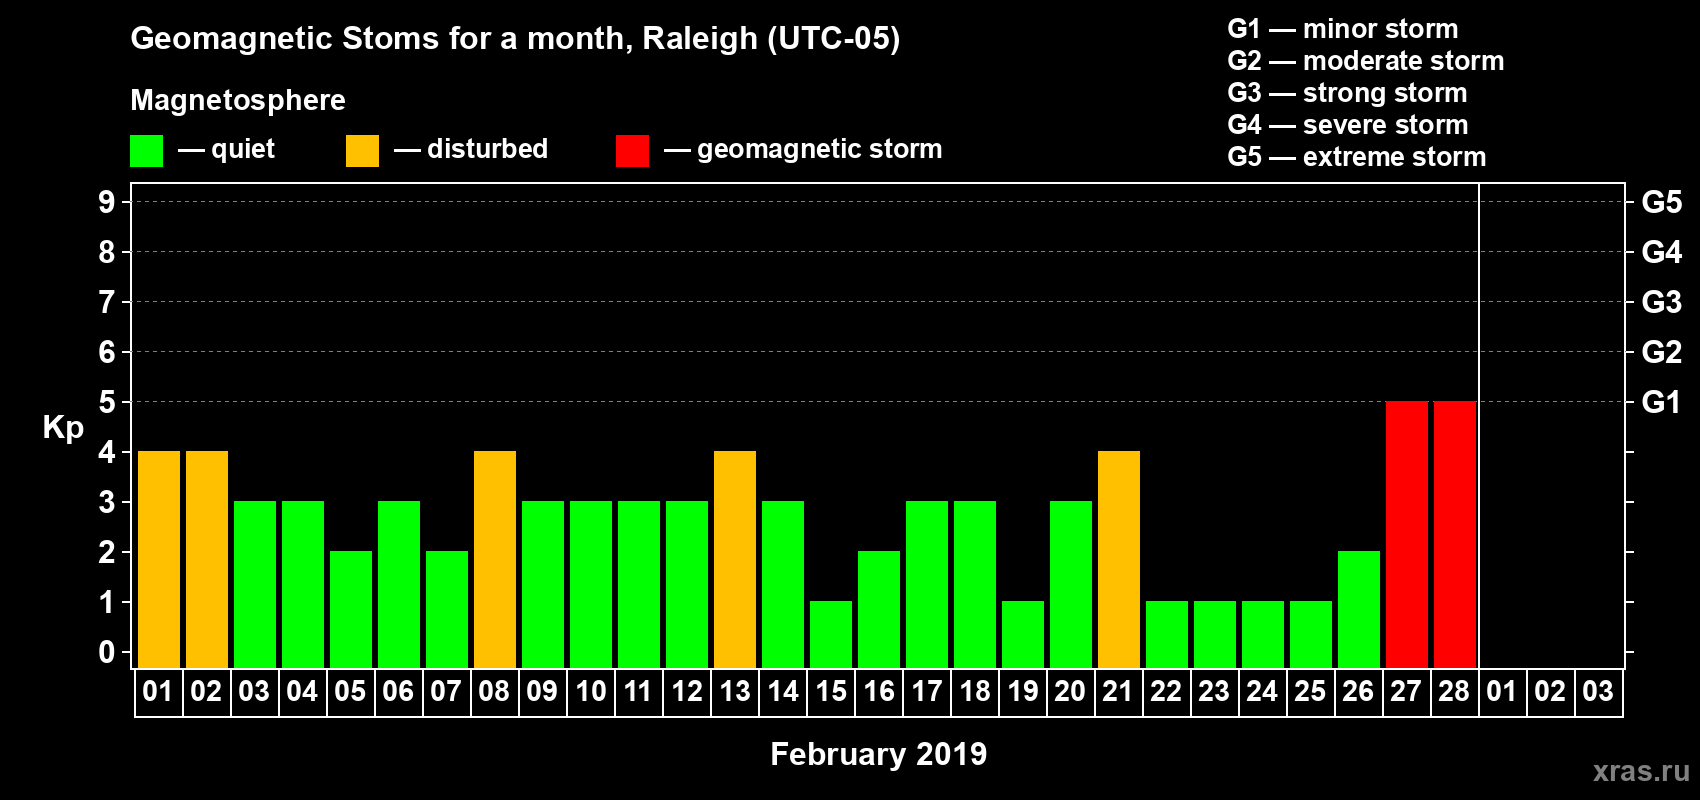
Task: Select the orange bar for day 08
Action: point(495,560)
